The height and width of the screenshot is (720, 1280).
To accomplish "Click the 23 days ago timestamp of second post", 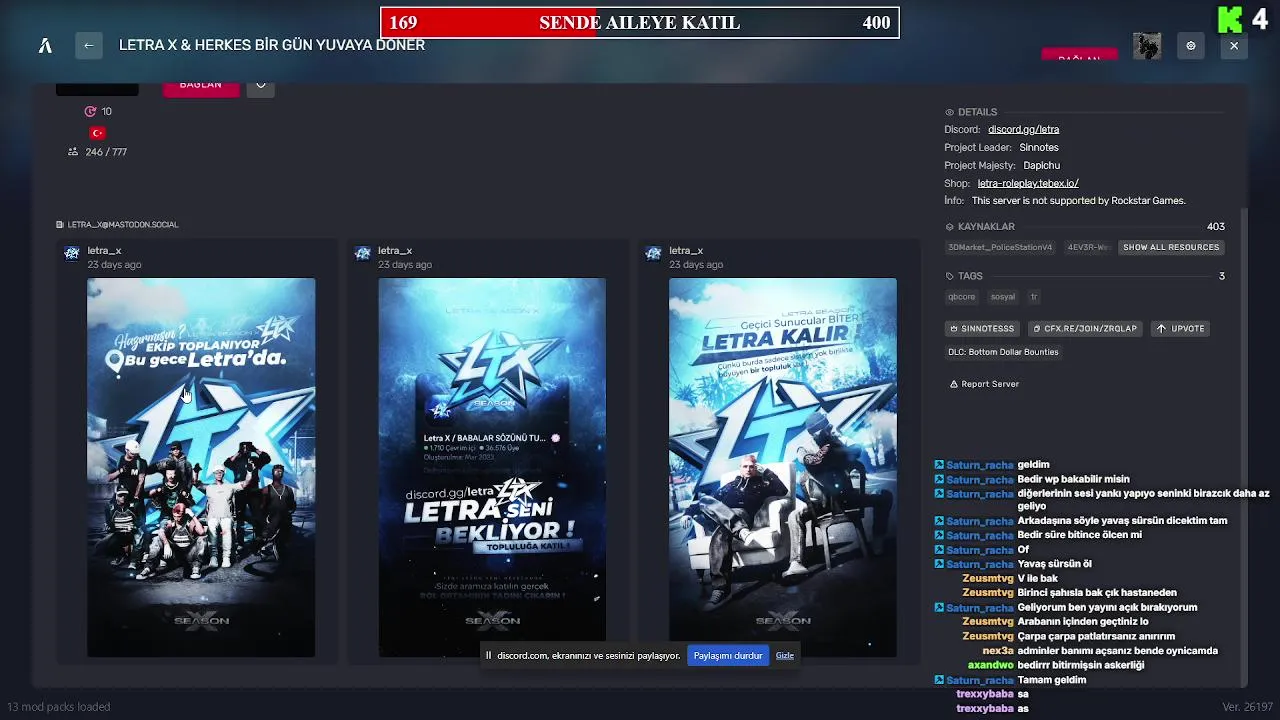I will 405,265.
